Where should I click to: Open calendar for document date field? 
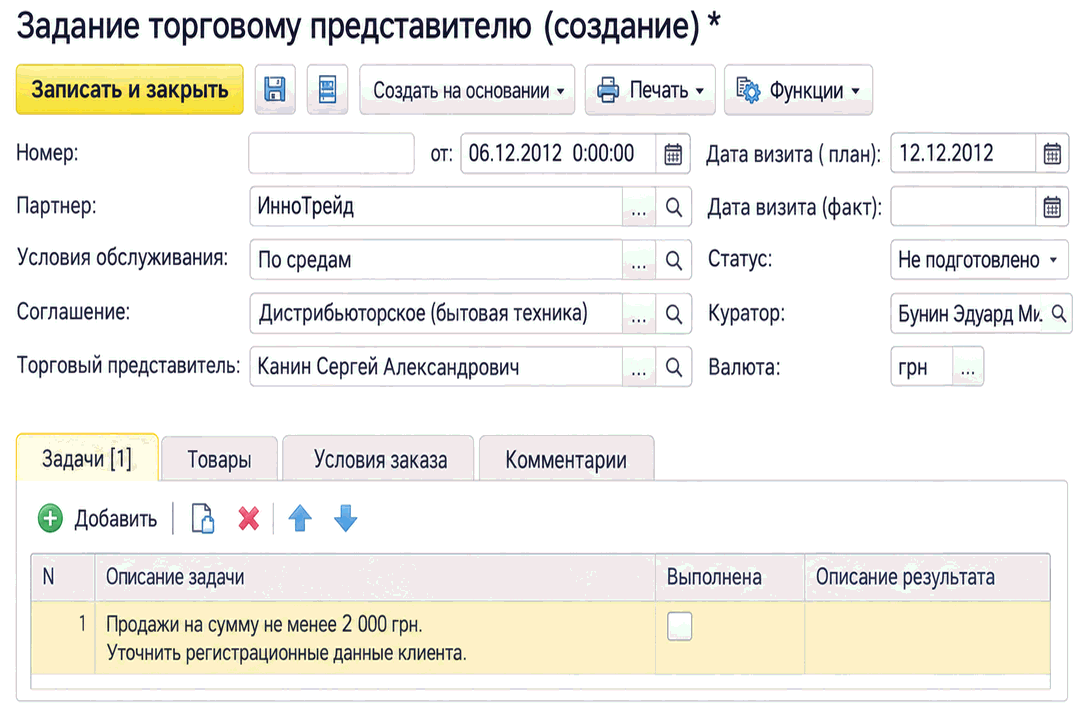tap(673, 153)
